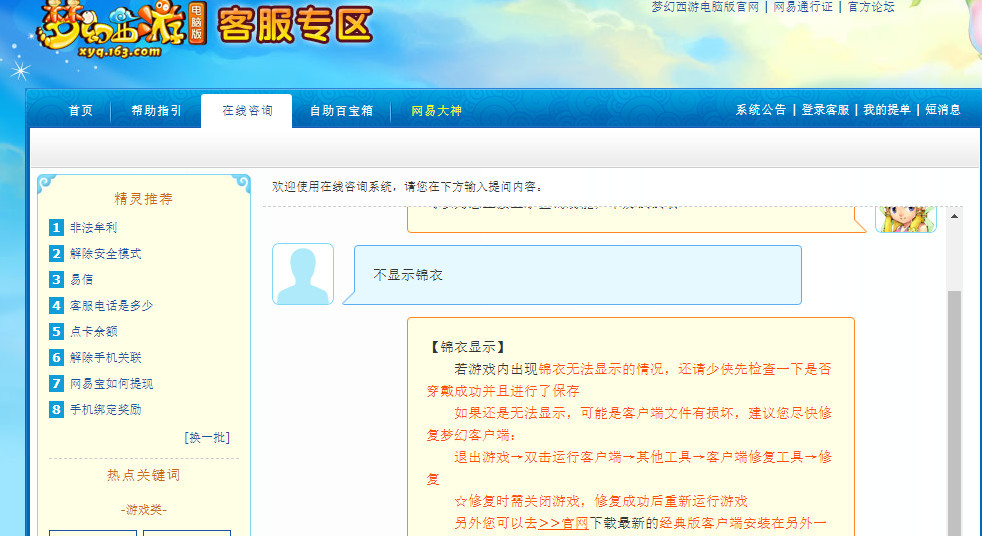Open 我的提单 link
This screenshot has height=536, width=982.
click(x=886, y=110)
